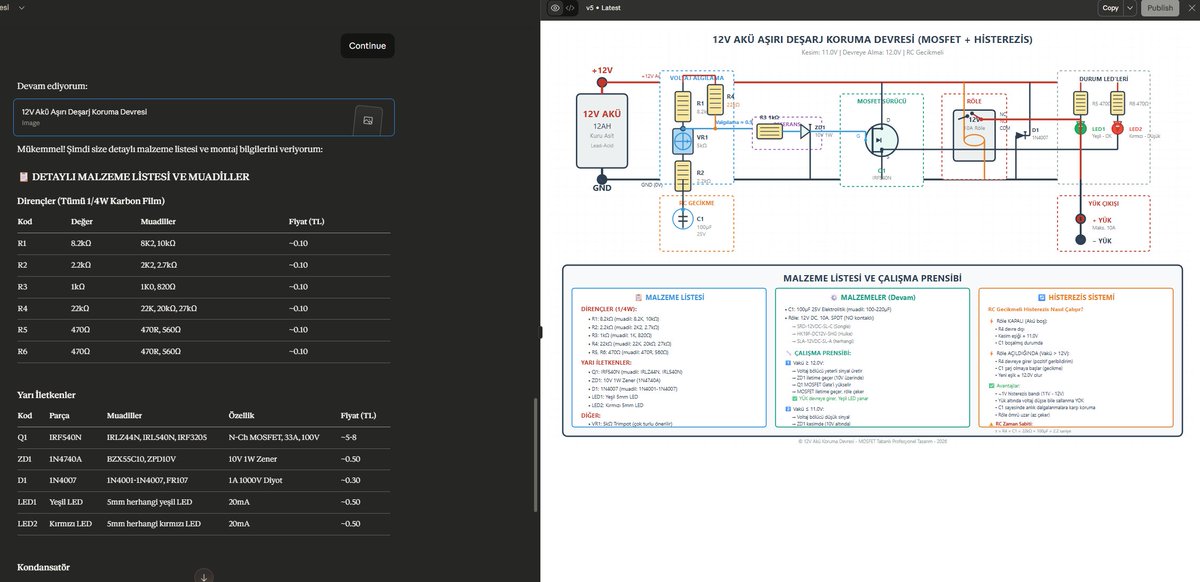Click the price cell ~0.30
Image resolution: width=1200 pixels, height=582 pixels.
pos(350,481)
